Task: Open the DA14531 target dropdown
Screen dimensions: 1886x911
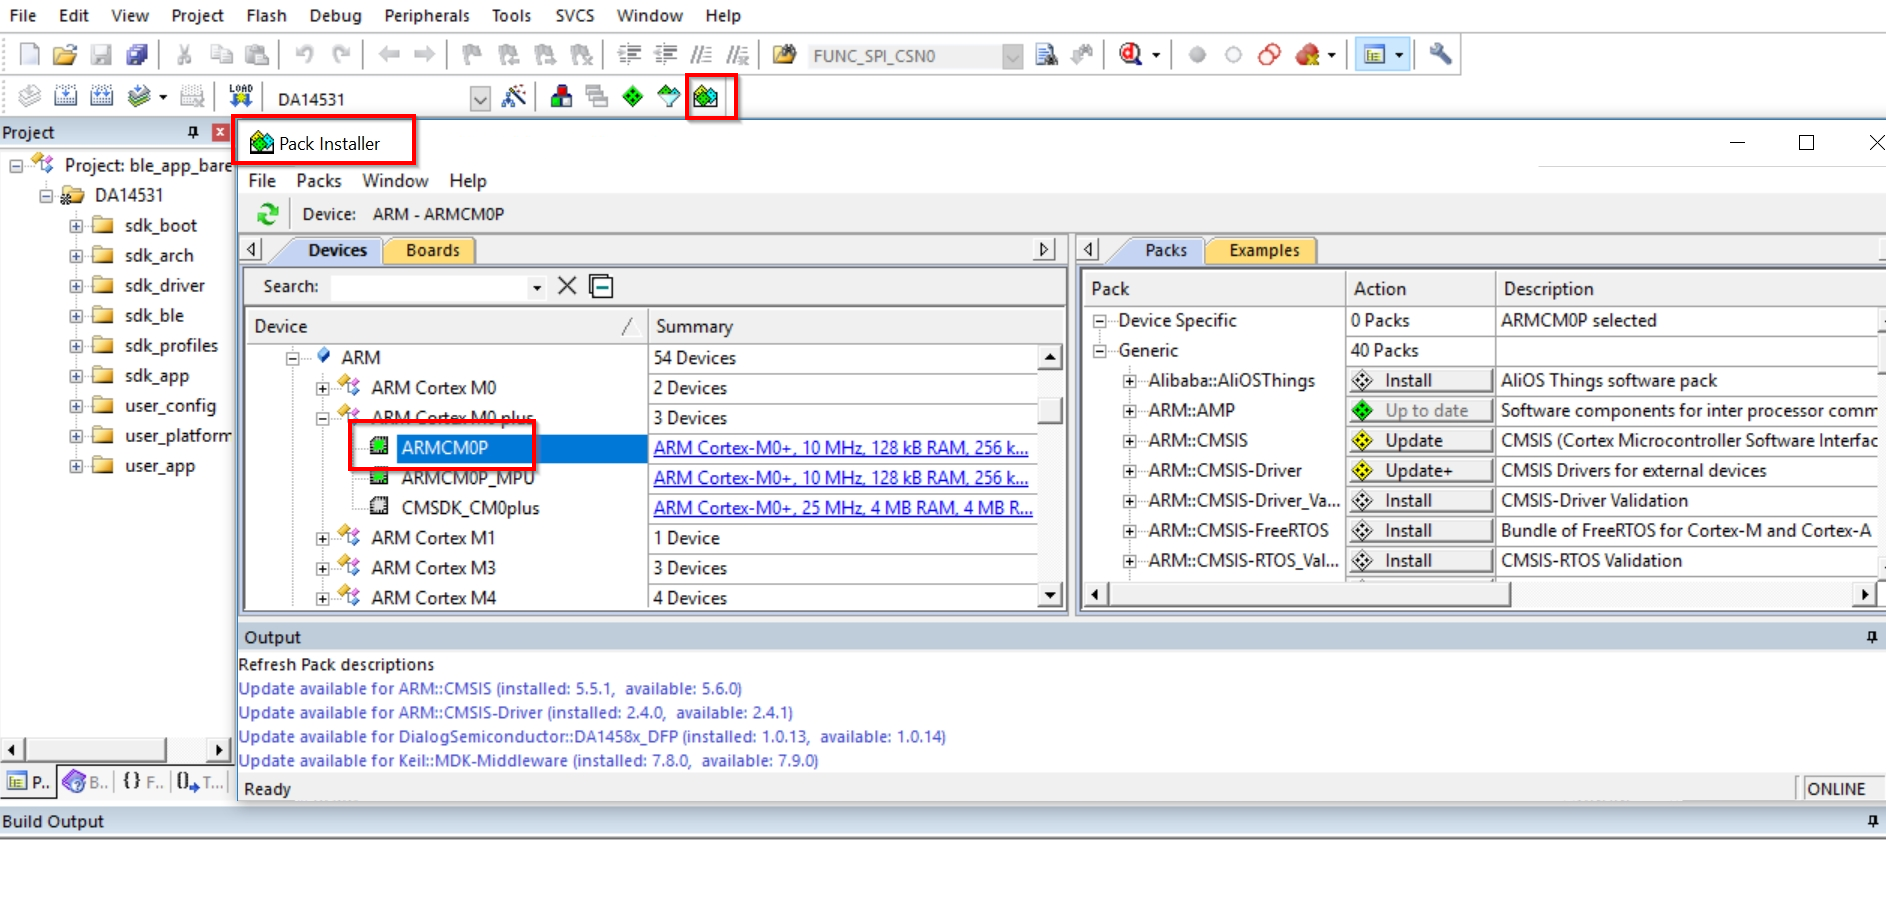Action: click(480, 98)
